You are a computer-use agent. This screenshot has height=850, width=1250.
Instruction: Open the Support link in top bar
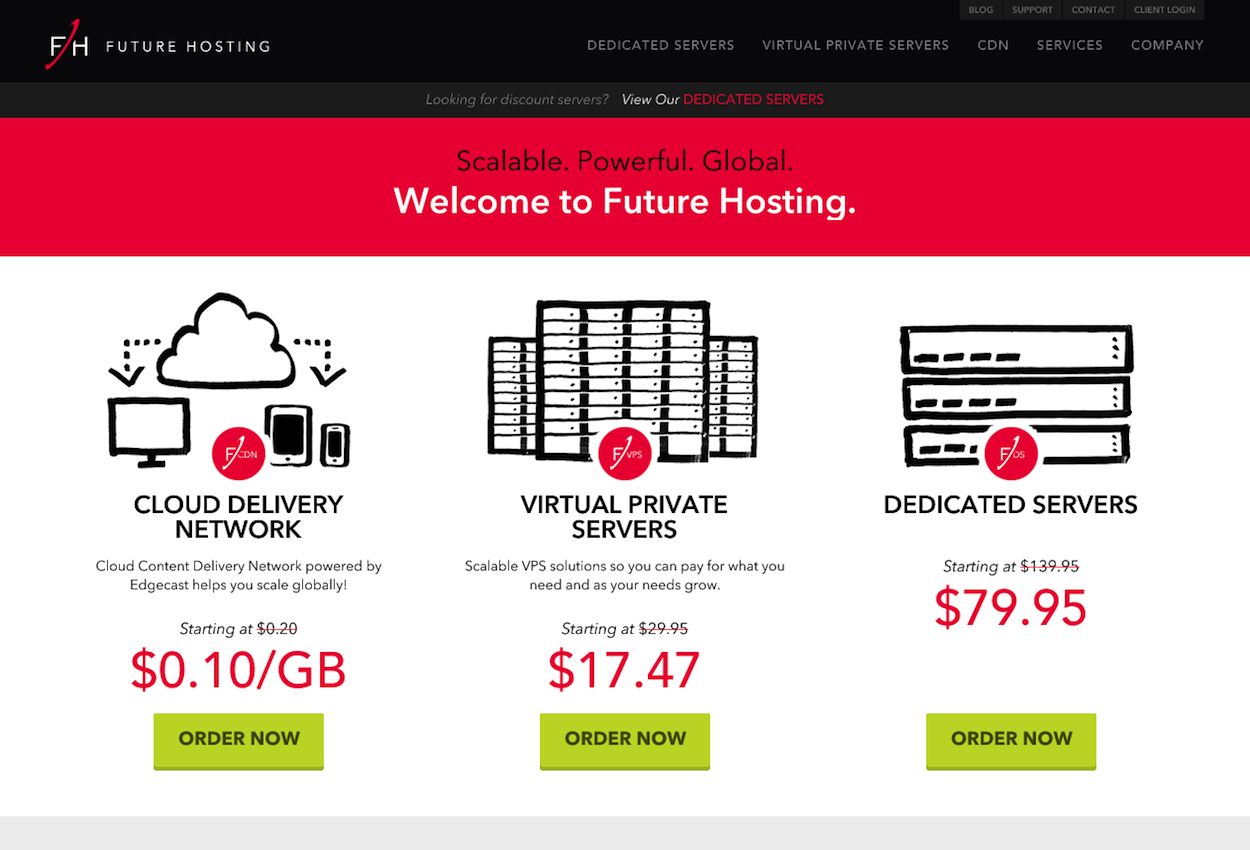(x=1032, y=10)
